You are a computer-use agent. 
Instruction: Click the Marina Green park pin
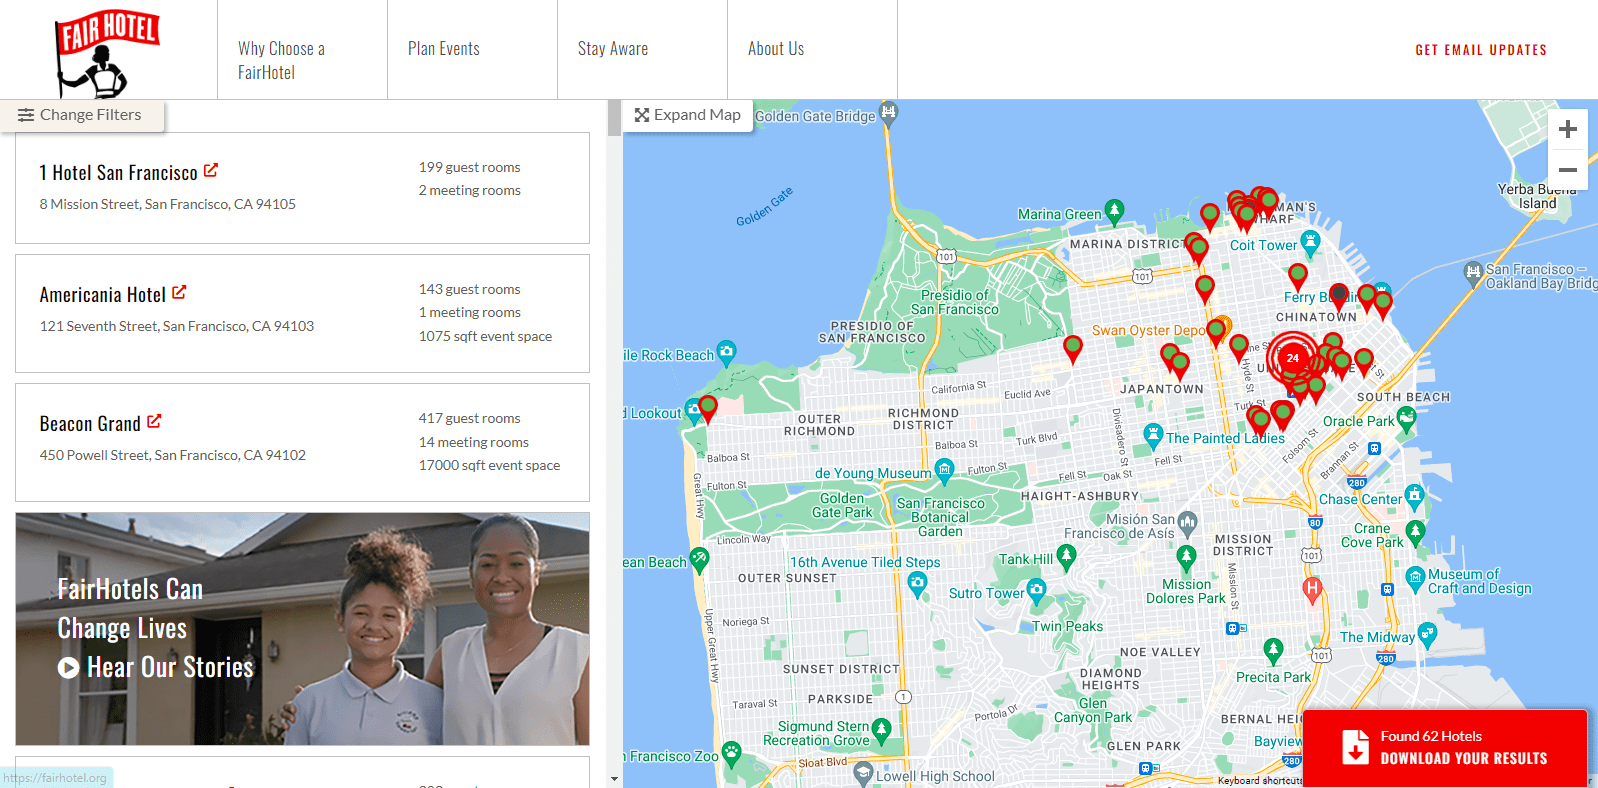click(1114, 211)
